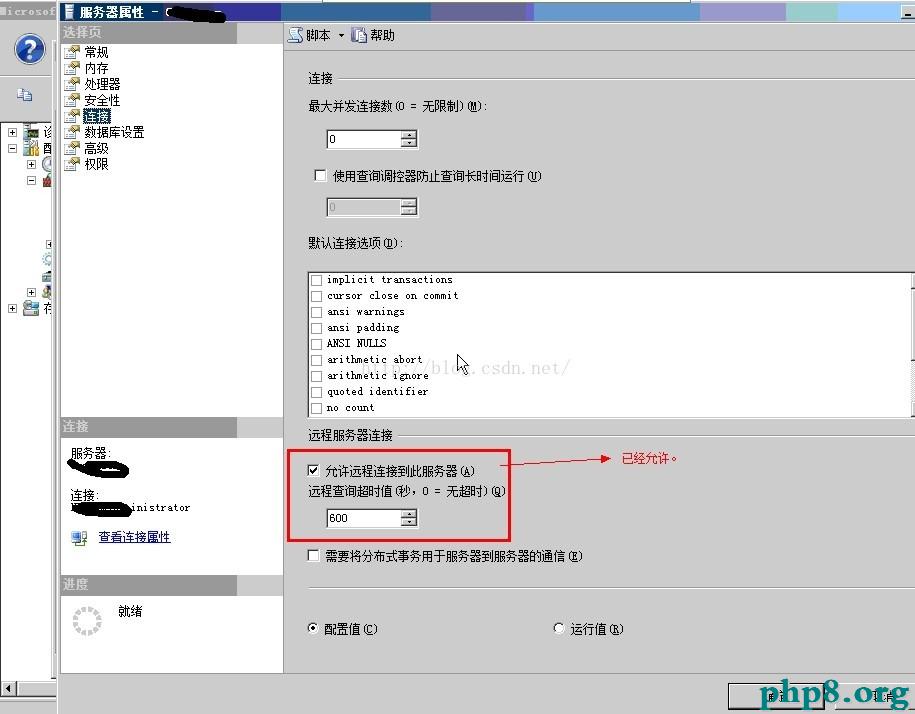Select the 运行值 radio button
Screen dimensions: 915x714
[559, 628]
